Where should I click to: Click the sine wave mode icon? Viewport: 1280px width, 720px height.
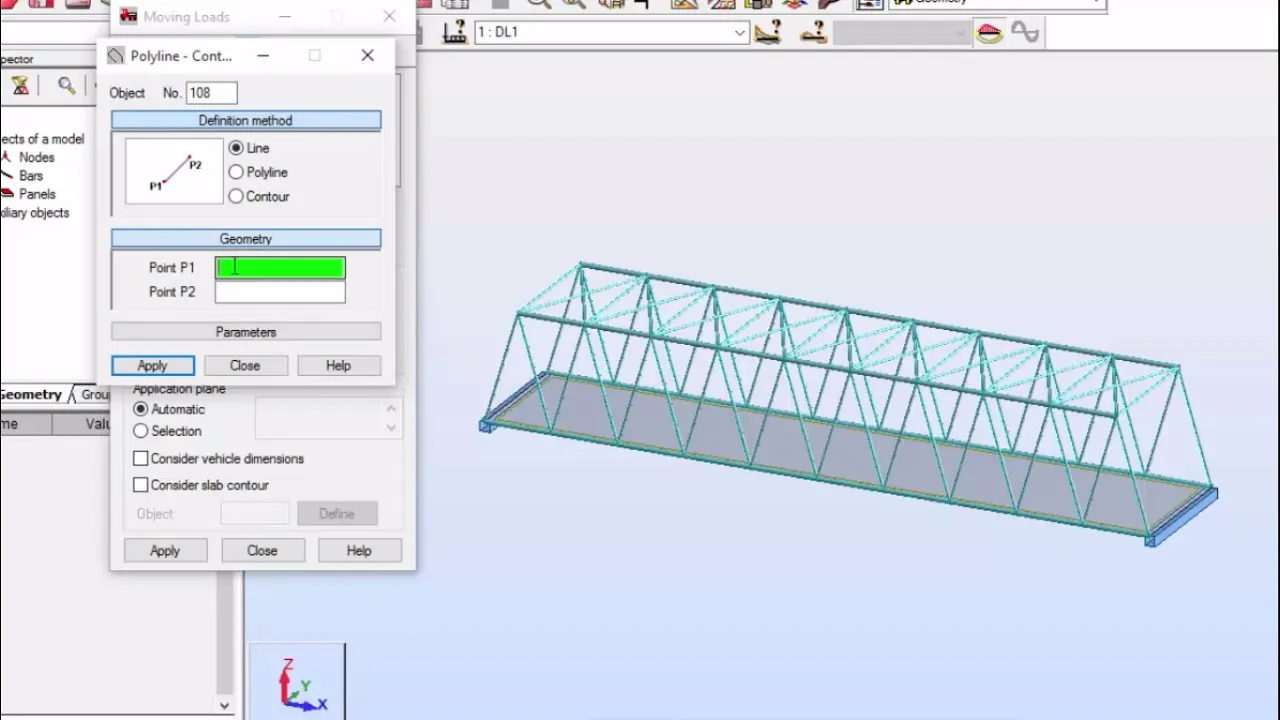(x=1025, y=33)
